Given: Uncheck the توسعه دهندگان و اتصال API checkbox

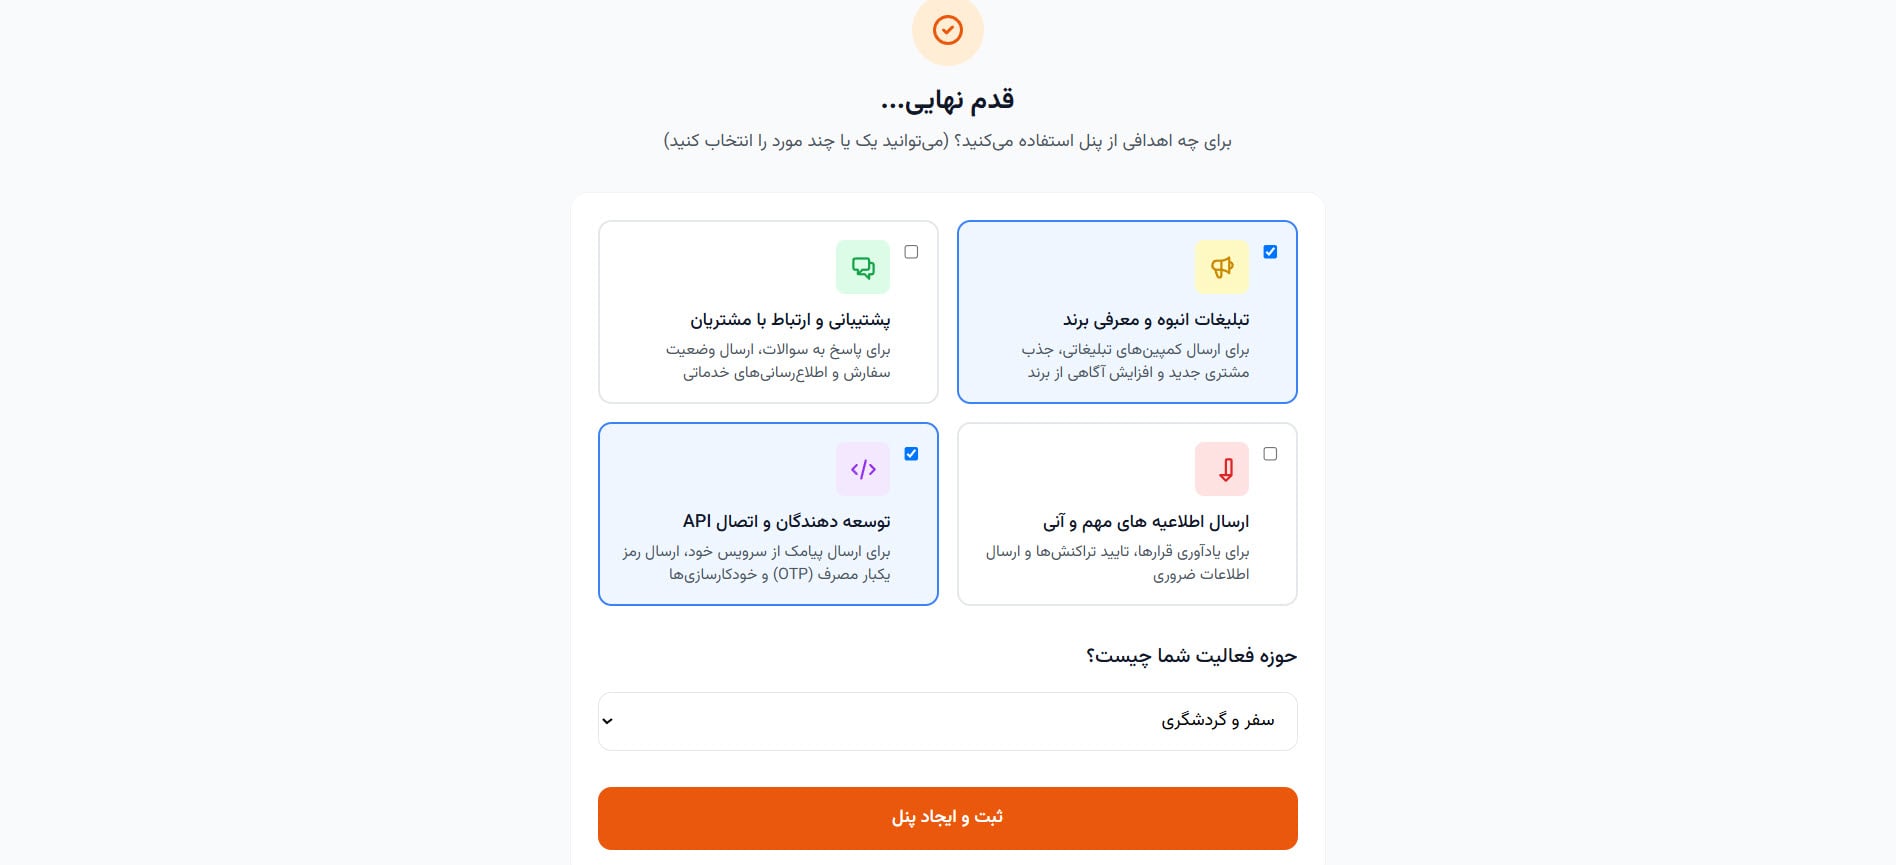Looking at the screenshot, I should (x=911, y=454).
